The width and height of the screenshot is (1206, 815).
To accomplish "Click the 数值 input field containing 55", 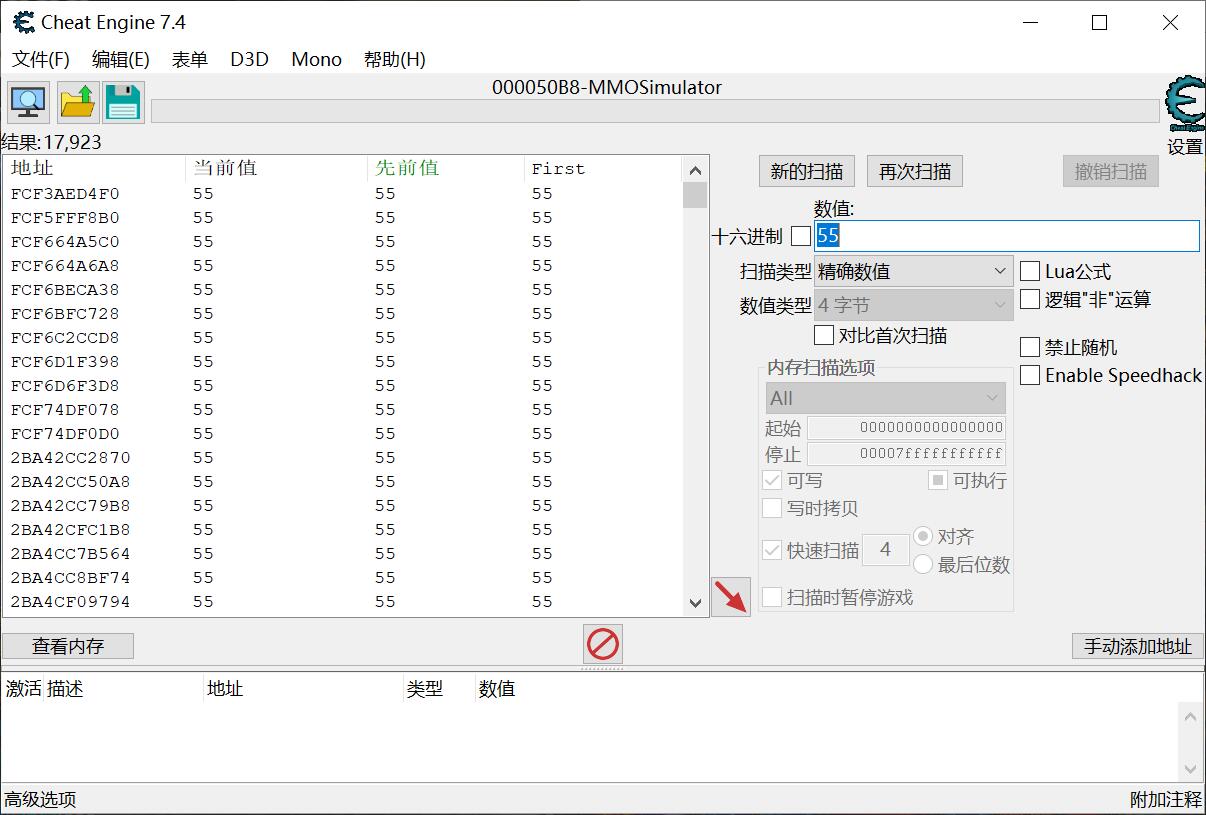I will tap(1006, 236).
